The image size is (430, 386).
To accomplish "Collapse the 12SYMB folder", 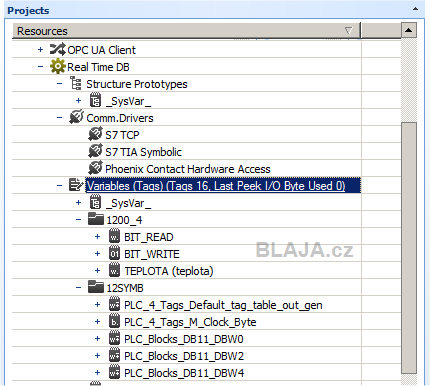I will pyautogui.click(x=78, y=287).
